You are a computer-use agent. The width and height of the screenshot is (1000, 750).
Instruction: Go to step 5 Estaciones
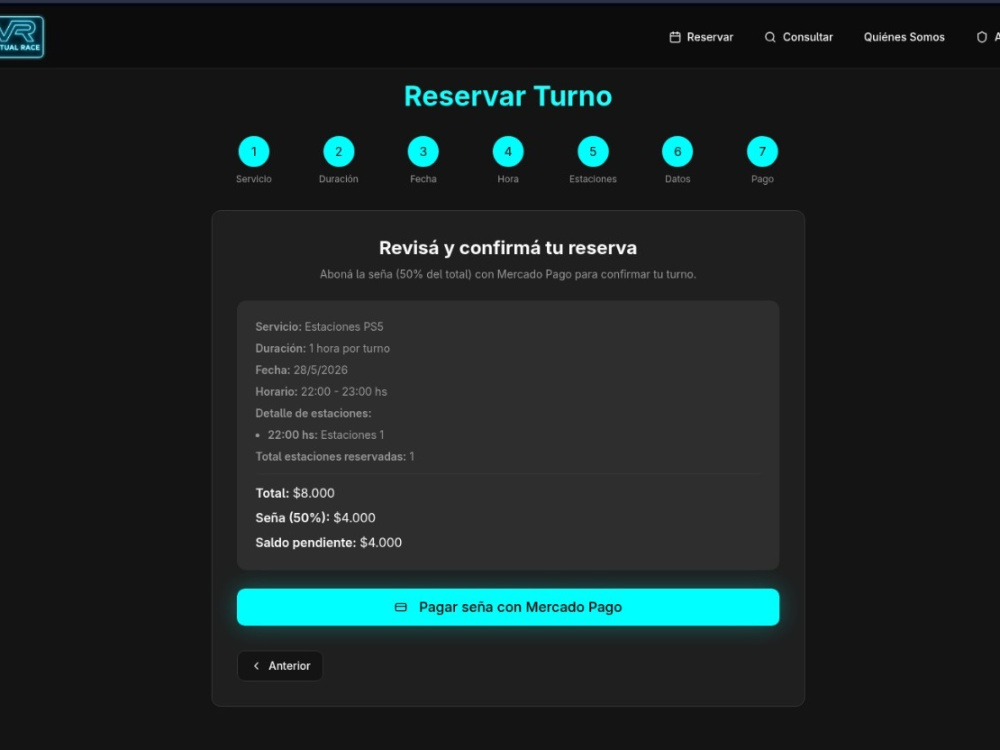pos(593,152)
